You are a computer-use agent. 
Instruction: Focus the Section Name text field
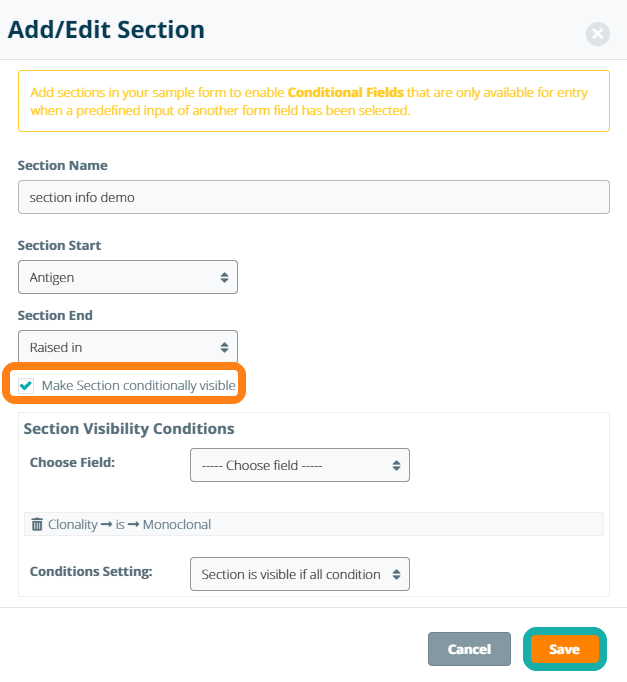tap(313, 197)
